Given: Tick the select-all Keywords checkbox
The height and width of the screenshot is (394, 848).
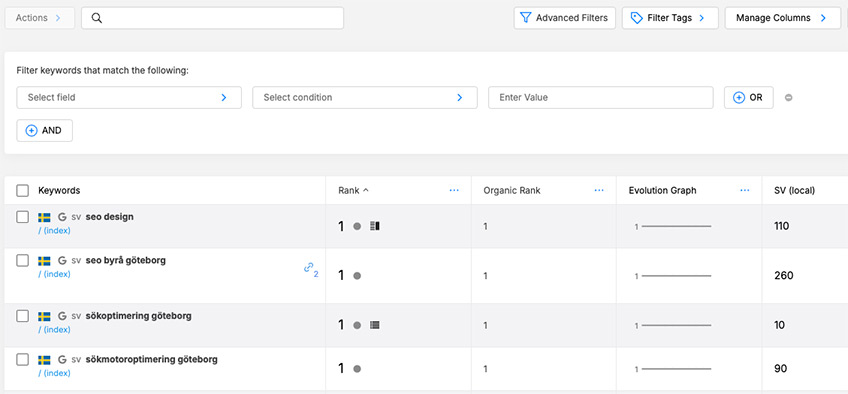Looking at the screenshot, I should click(x=22, y=190).
